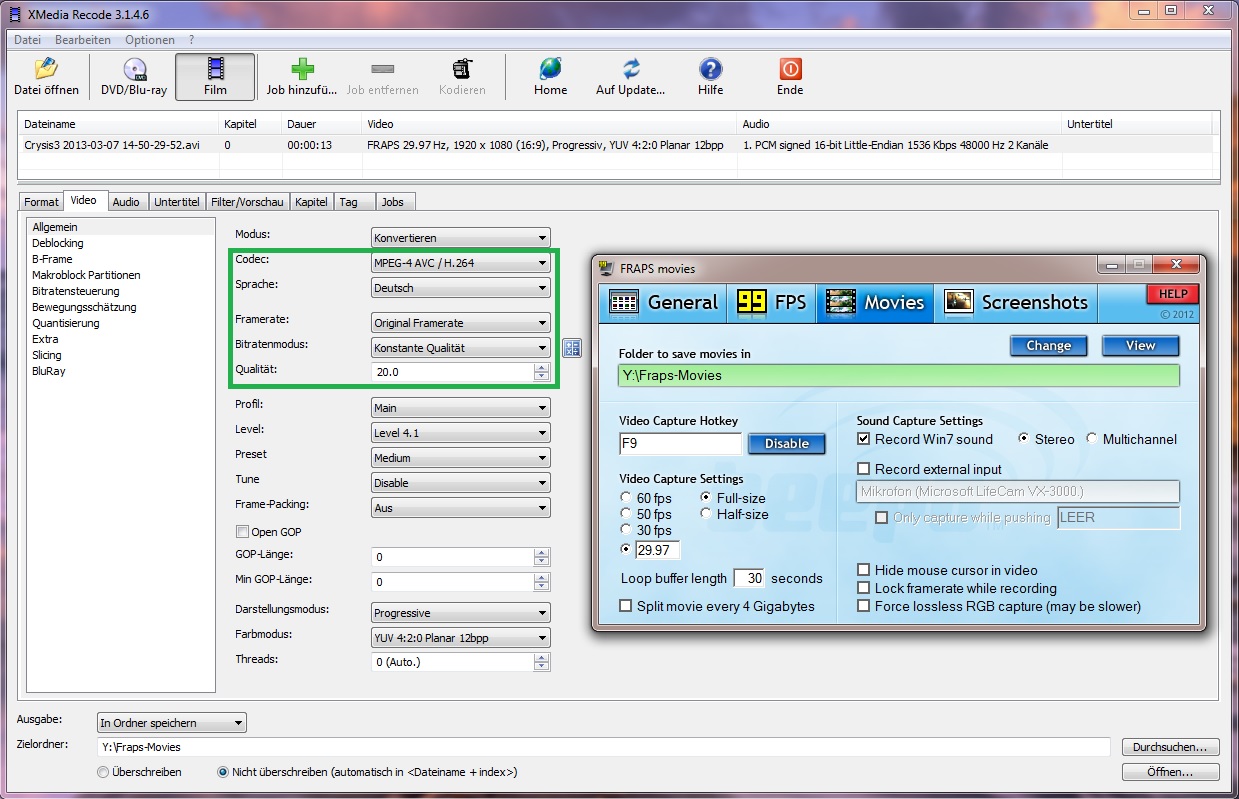The height and width of the screenshot is (799, 1239).
Task: Switch to the Filter/Vorschau tab
Action: pyautogui.click(x=248, y=202)
